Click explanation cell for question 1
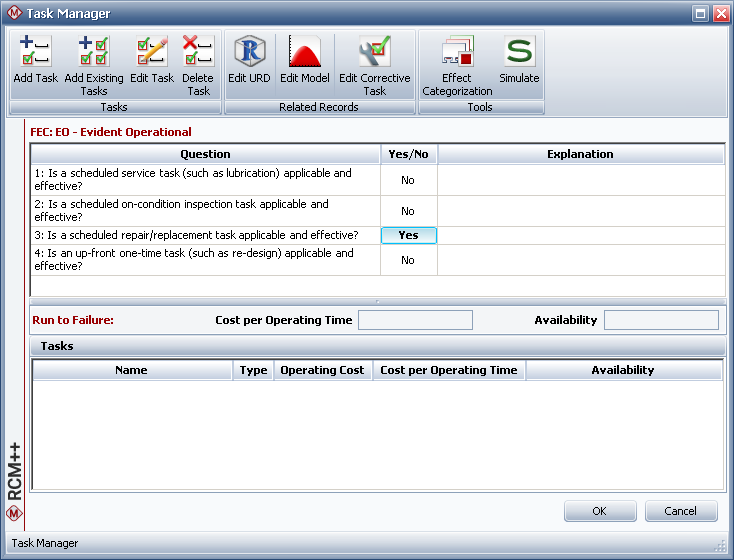Viewport: 734px width, 560px height. click(580, 180)
